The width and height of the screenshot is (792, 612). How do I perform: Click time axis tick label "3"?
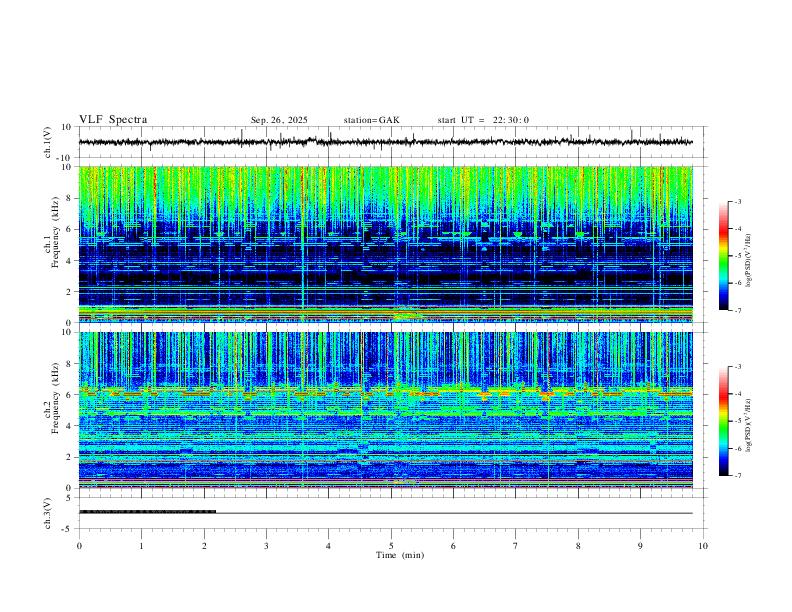click(x=266, y=546)
